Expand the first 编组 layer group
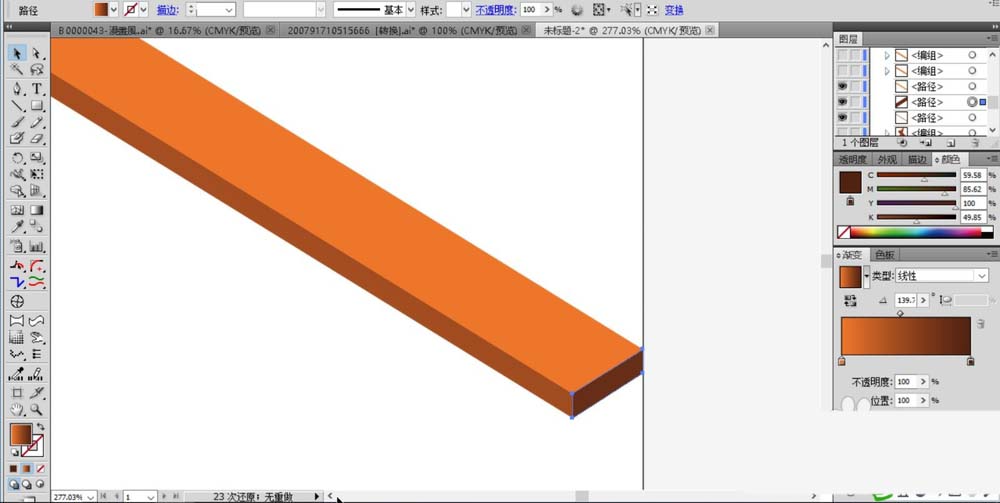 [886, 55]
